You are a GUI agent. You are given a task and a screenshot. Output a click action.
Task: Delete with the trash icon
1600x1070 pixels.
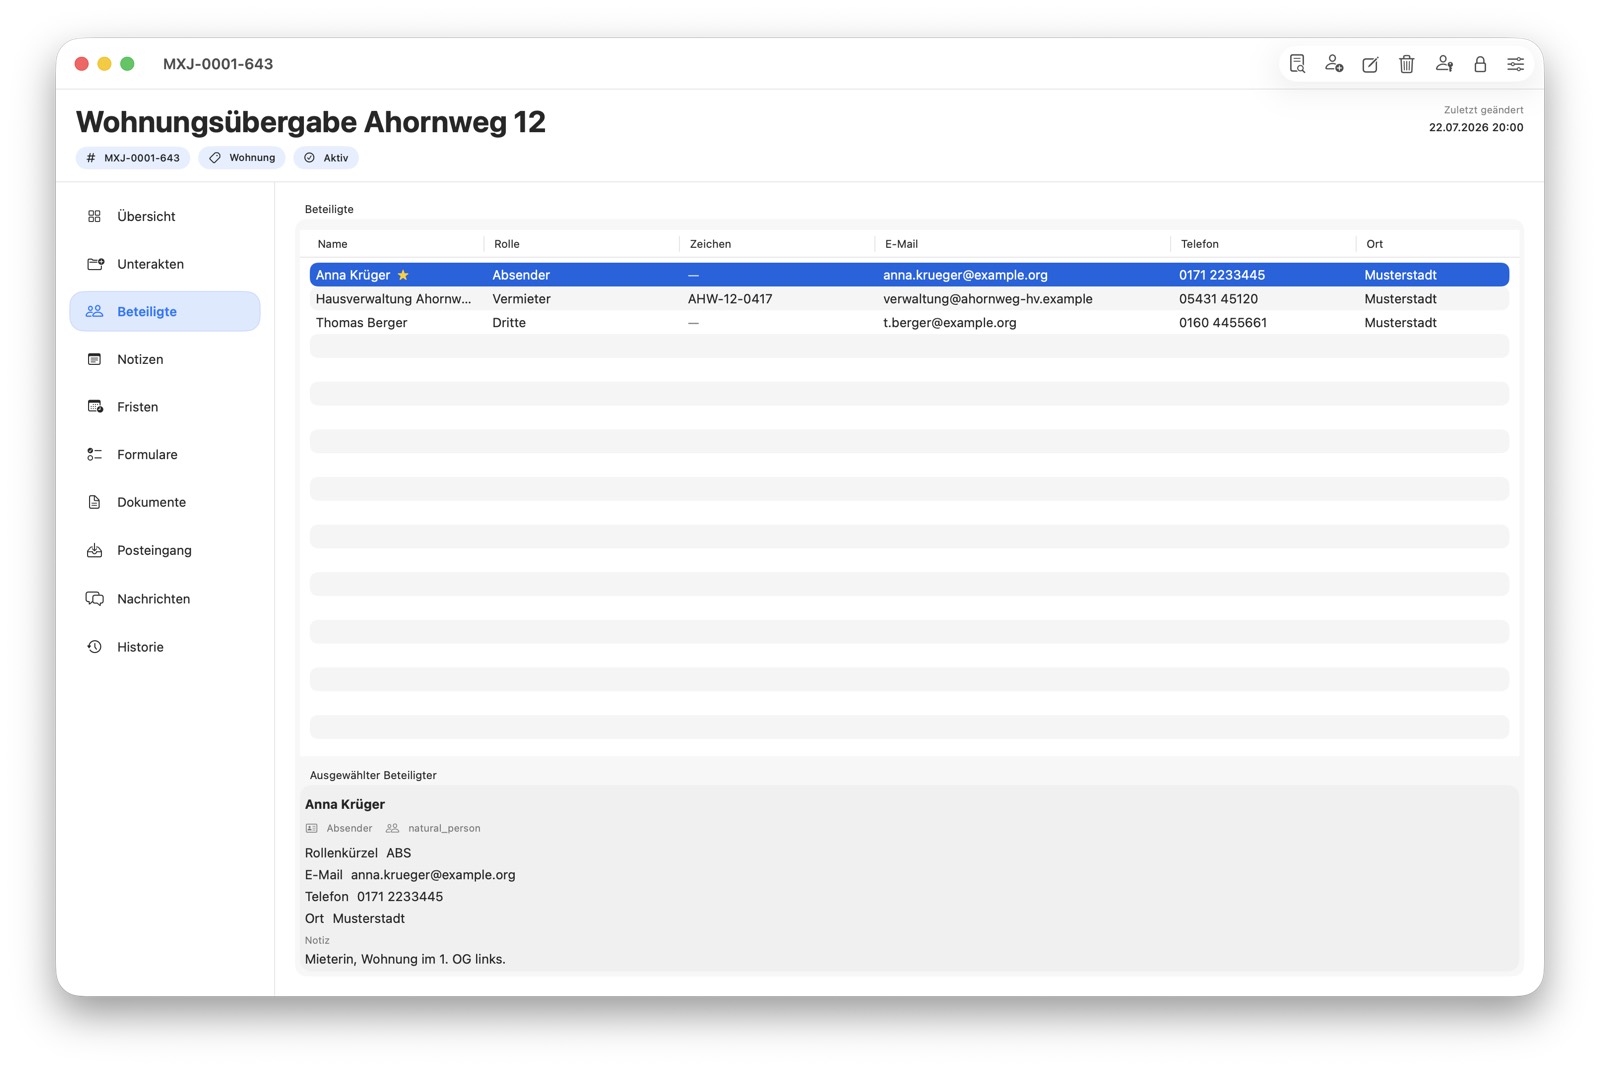click(x=1407, y=64)
